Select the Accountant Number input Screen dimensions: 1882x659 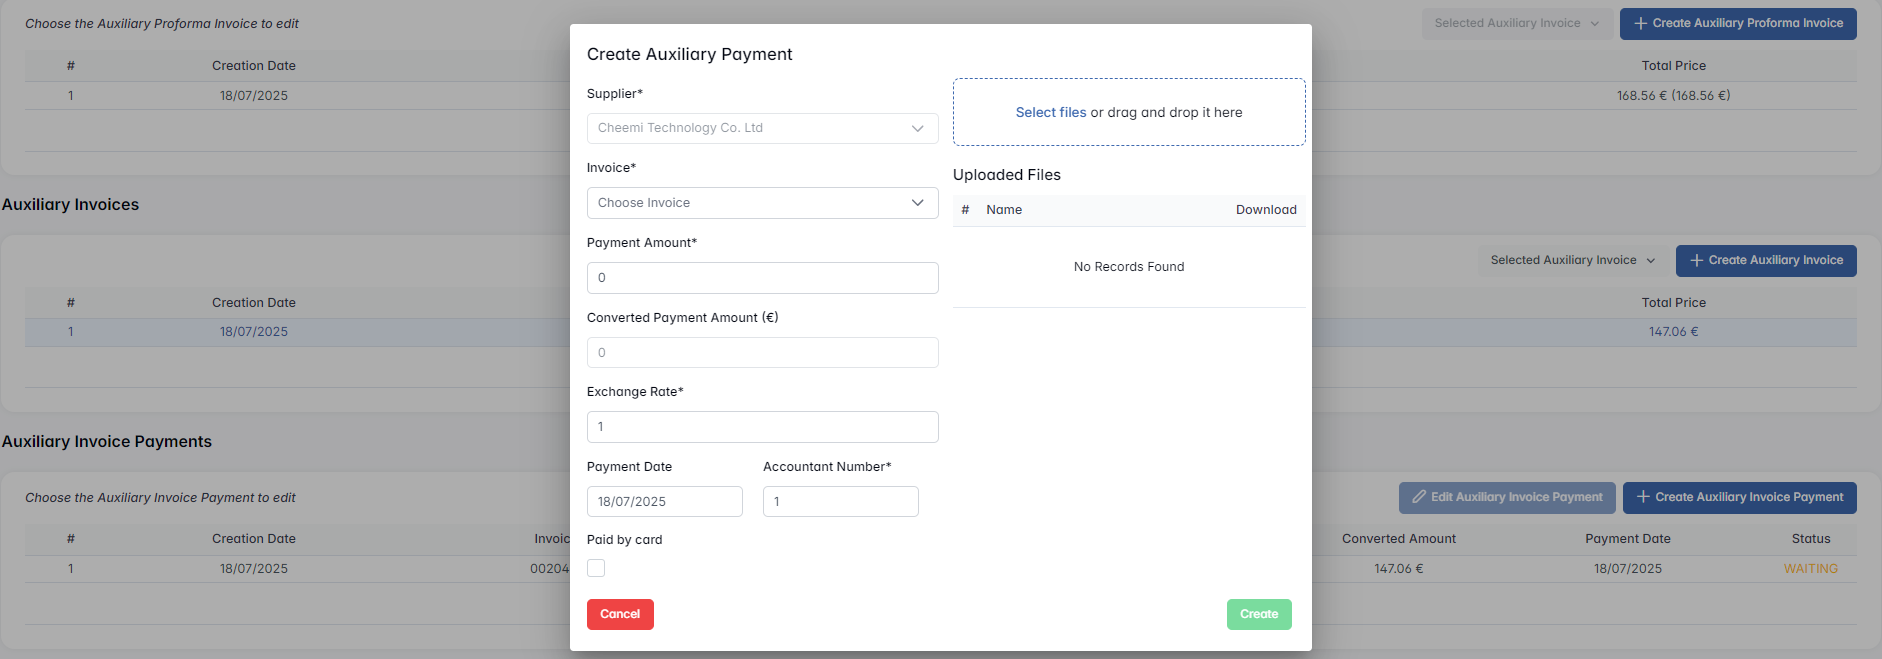tap(840, 502)
